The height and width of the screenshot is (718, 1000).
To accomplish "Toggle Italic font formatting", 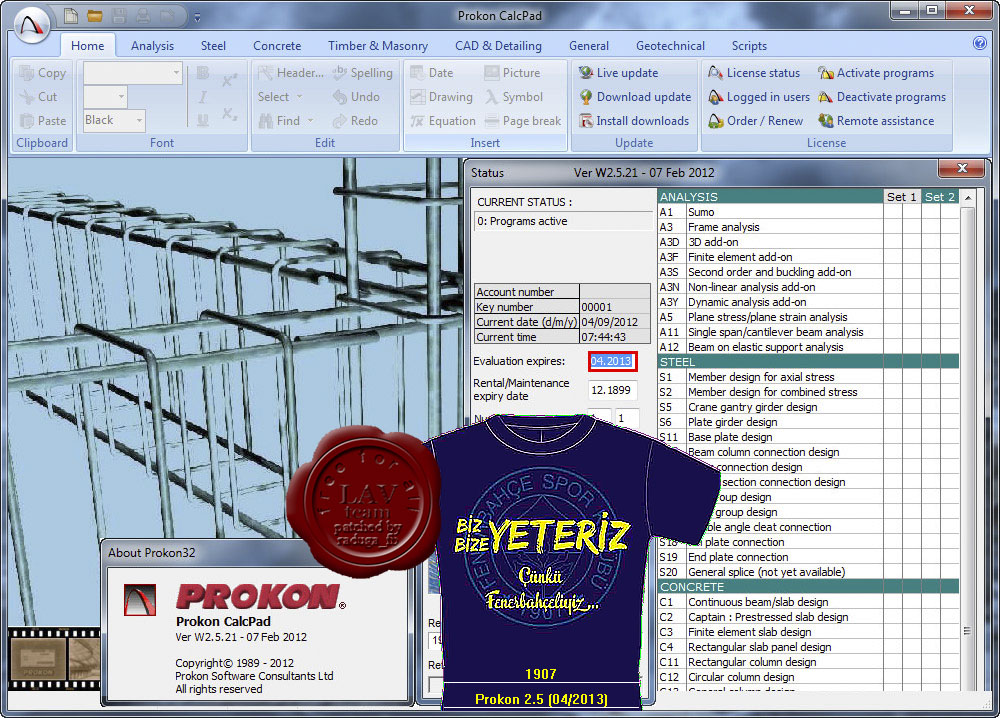I will [x=203, y=97].
